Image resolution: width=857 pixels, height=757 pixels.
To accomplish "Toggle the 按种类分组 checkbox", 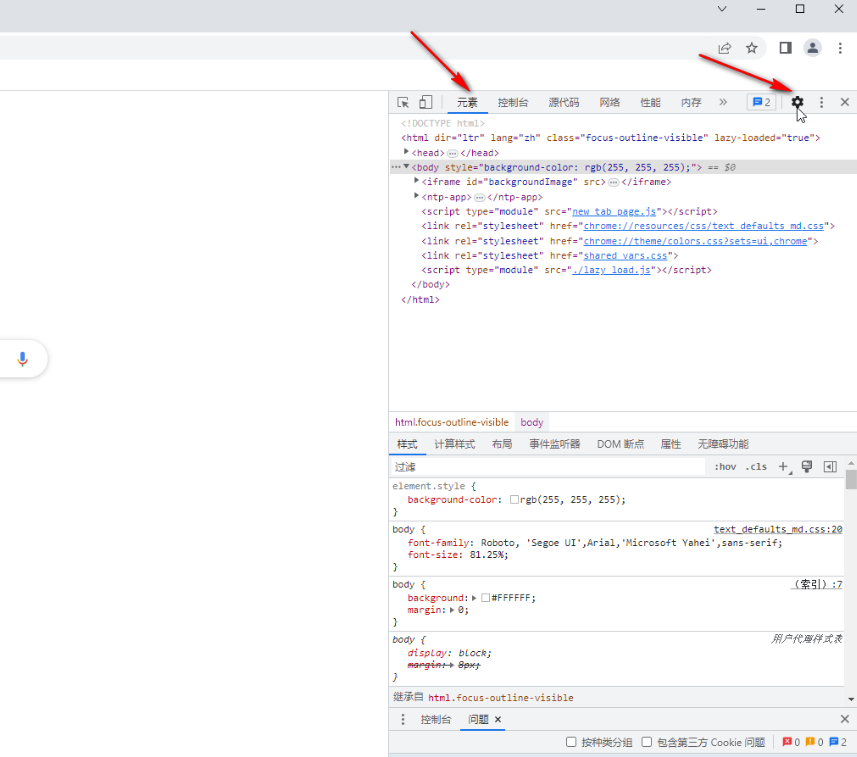I will coord(571,742).
